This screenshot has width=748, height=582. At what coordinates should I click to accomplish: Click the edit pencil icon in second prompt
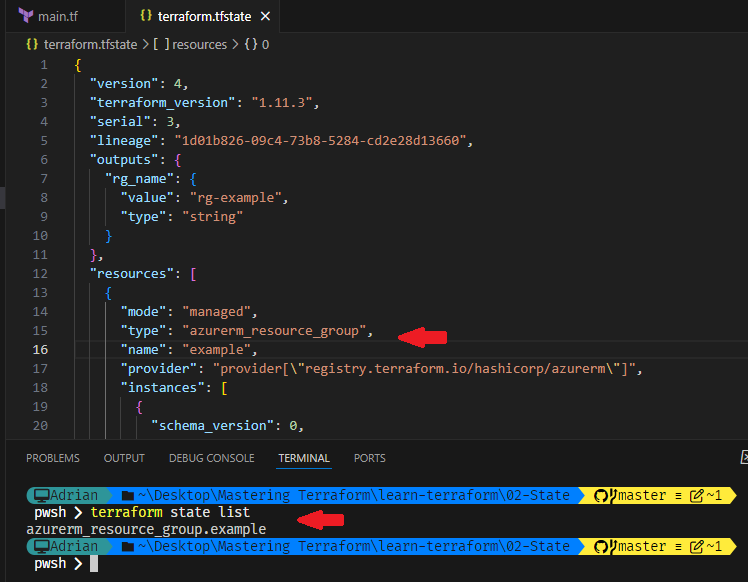[696, 546]
